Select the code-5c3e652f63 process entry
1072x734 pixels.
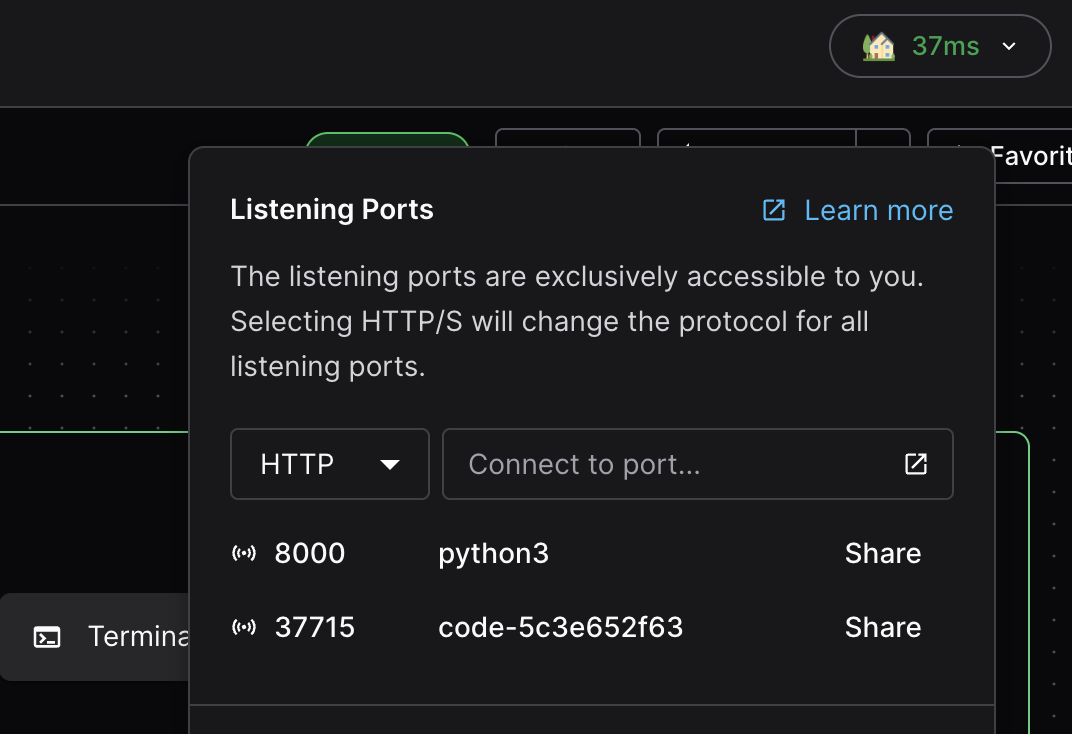point(560,627)
